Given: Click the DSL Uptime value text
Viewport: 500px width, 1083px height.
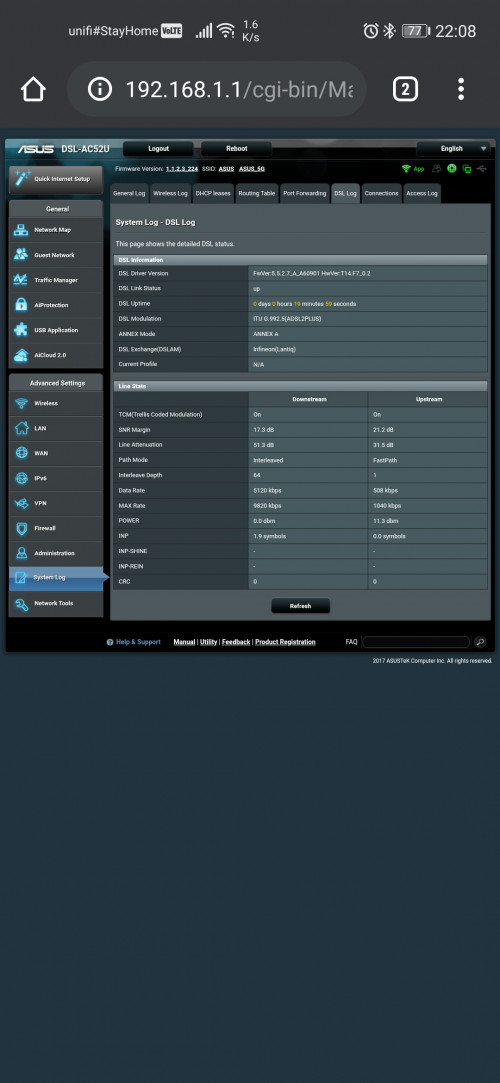Looking at the screenshot, I should [x=305, y=304].
